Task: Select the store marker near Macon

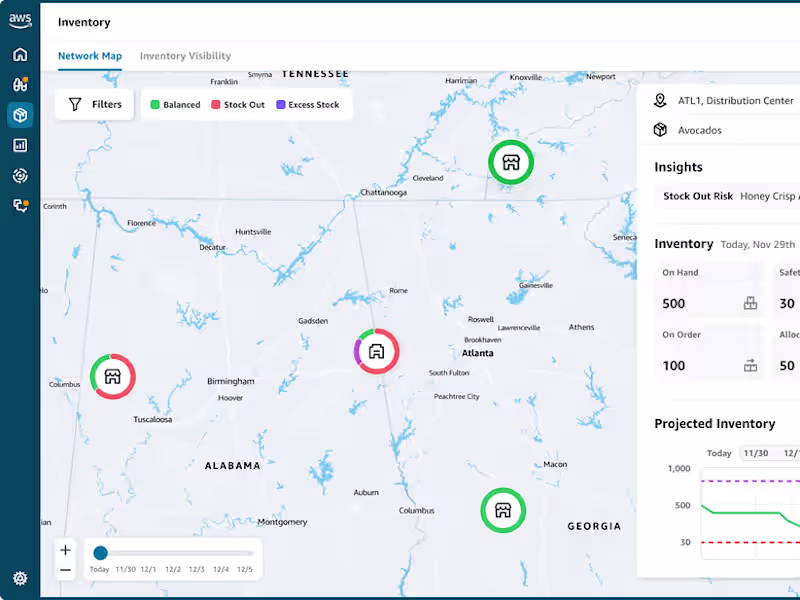Action: 503,510
